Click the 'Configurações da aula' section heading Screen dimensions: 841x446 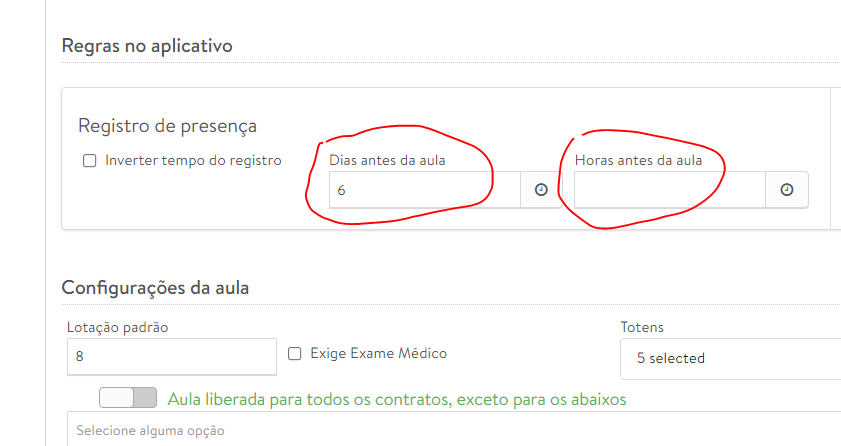[155, 288]
